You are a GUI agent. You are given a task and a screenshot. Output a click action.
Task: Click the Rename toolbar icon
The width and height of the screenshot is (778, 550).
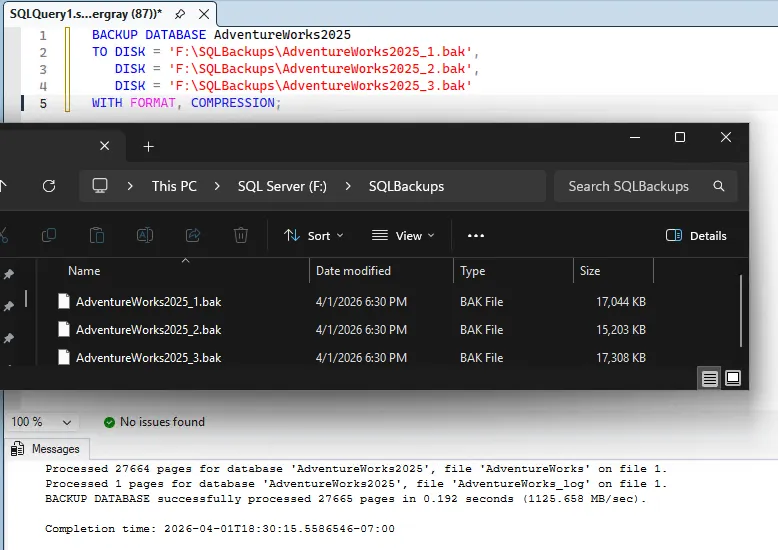point(144,235)
